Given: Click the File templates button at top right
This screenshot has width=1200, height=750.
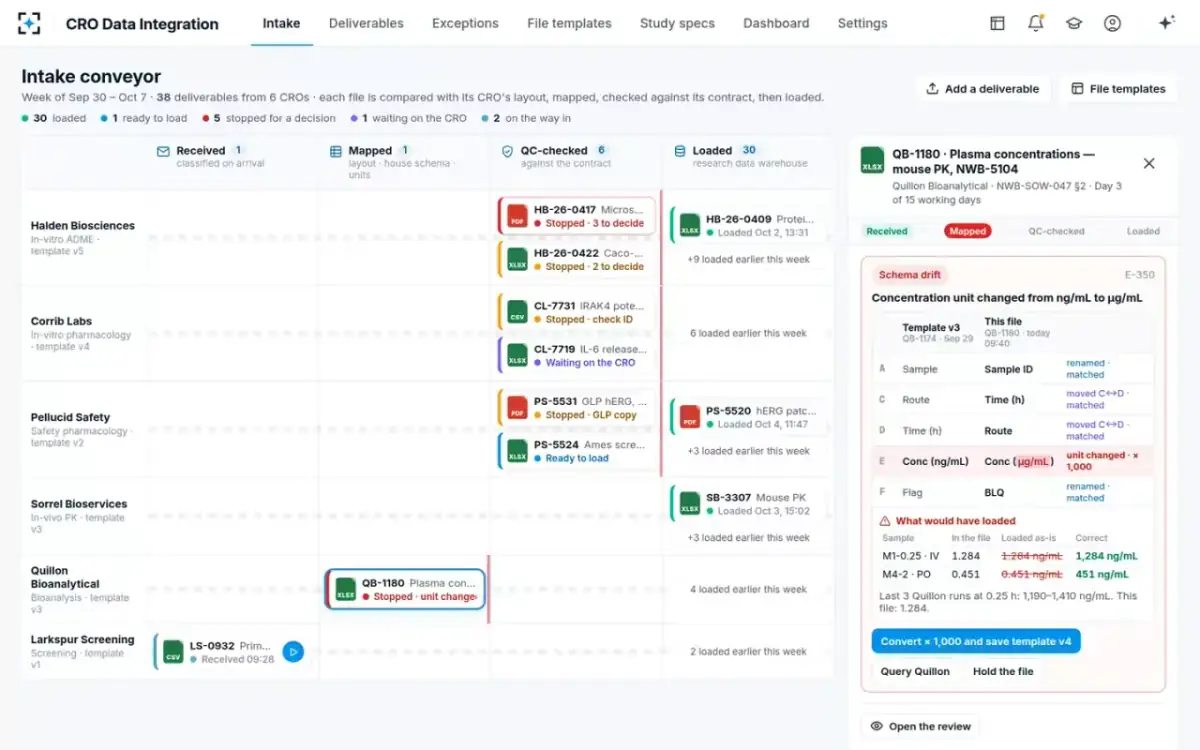Looking at the screenshot, I should coord(1117,89).
